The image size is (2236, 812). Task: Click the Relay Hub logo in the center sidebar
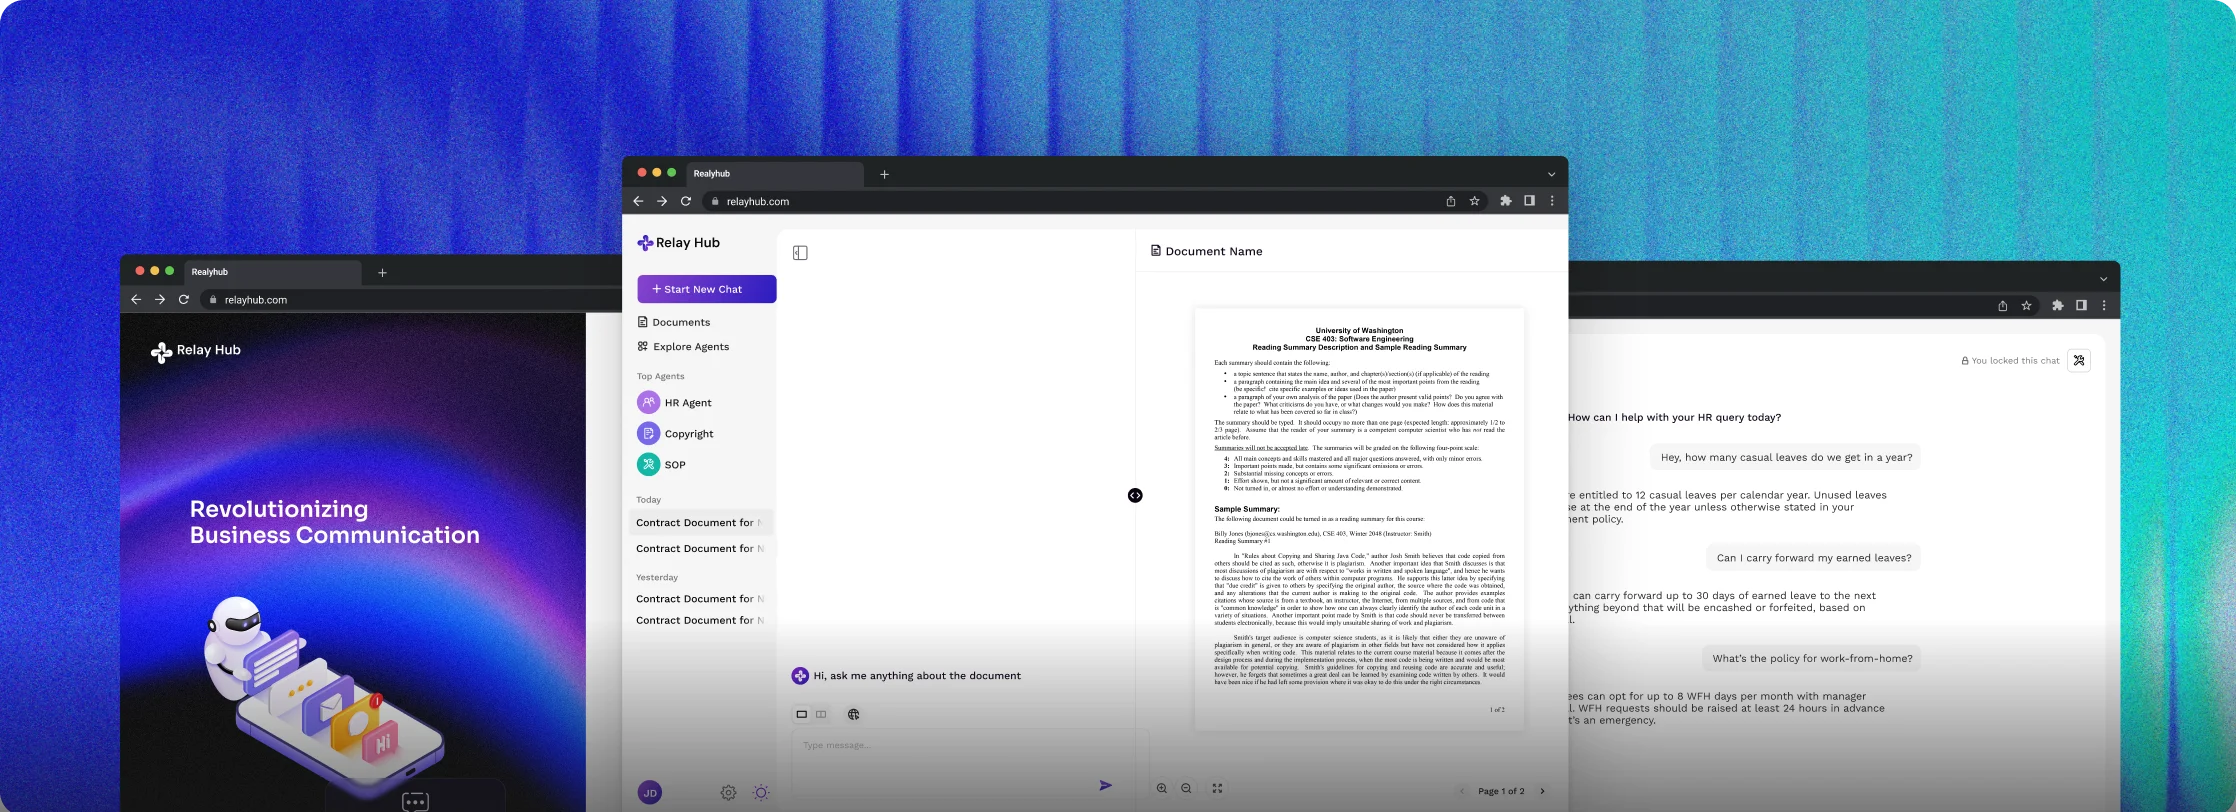[x=679, y=243]
